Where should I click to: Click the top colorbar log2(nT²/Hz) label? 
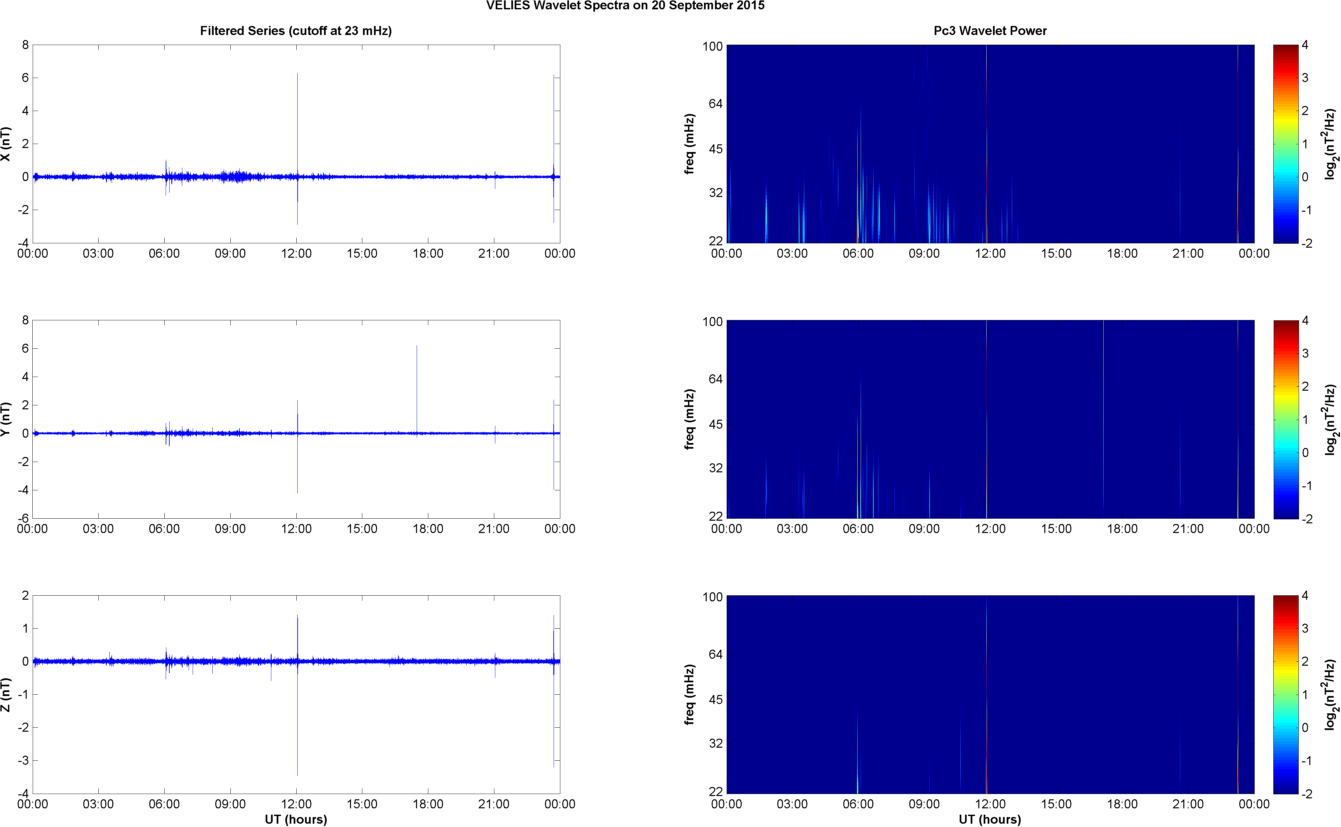point(1332,144)
